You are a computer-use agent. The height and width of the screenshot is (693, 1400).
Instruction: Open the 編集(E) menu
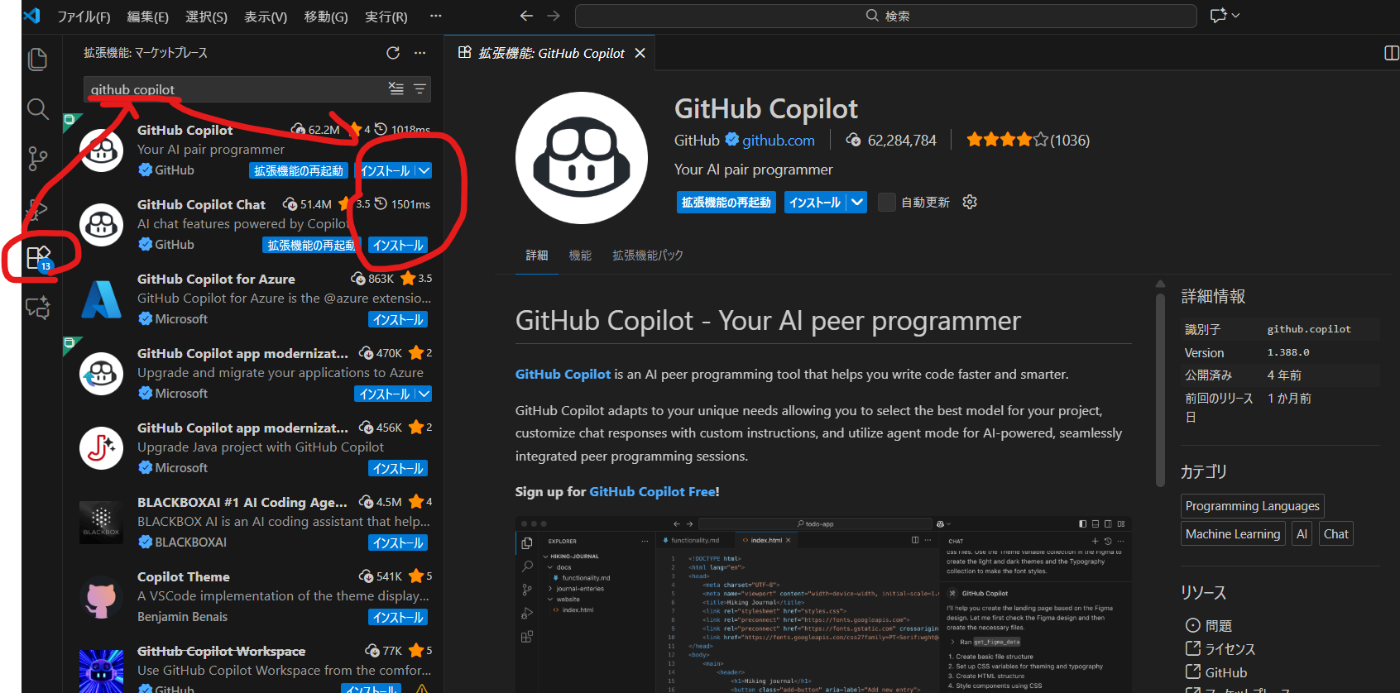click(148, 16)
